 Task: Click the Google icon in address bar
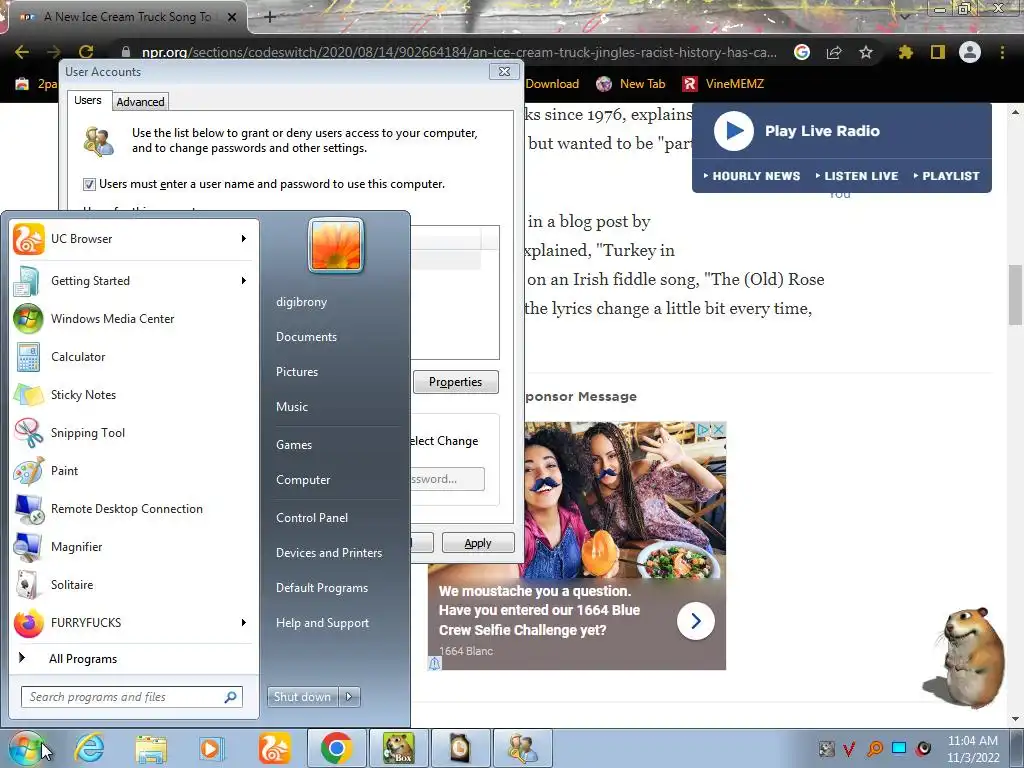[x=802, y=52]
